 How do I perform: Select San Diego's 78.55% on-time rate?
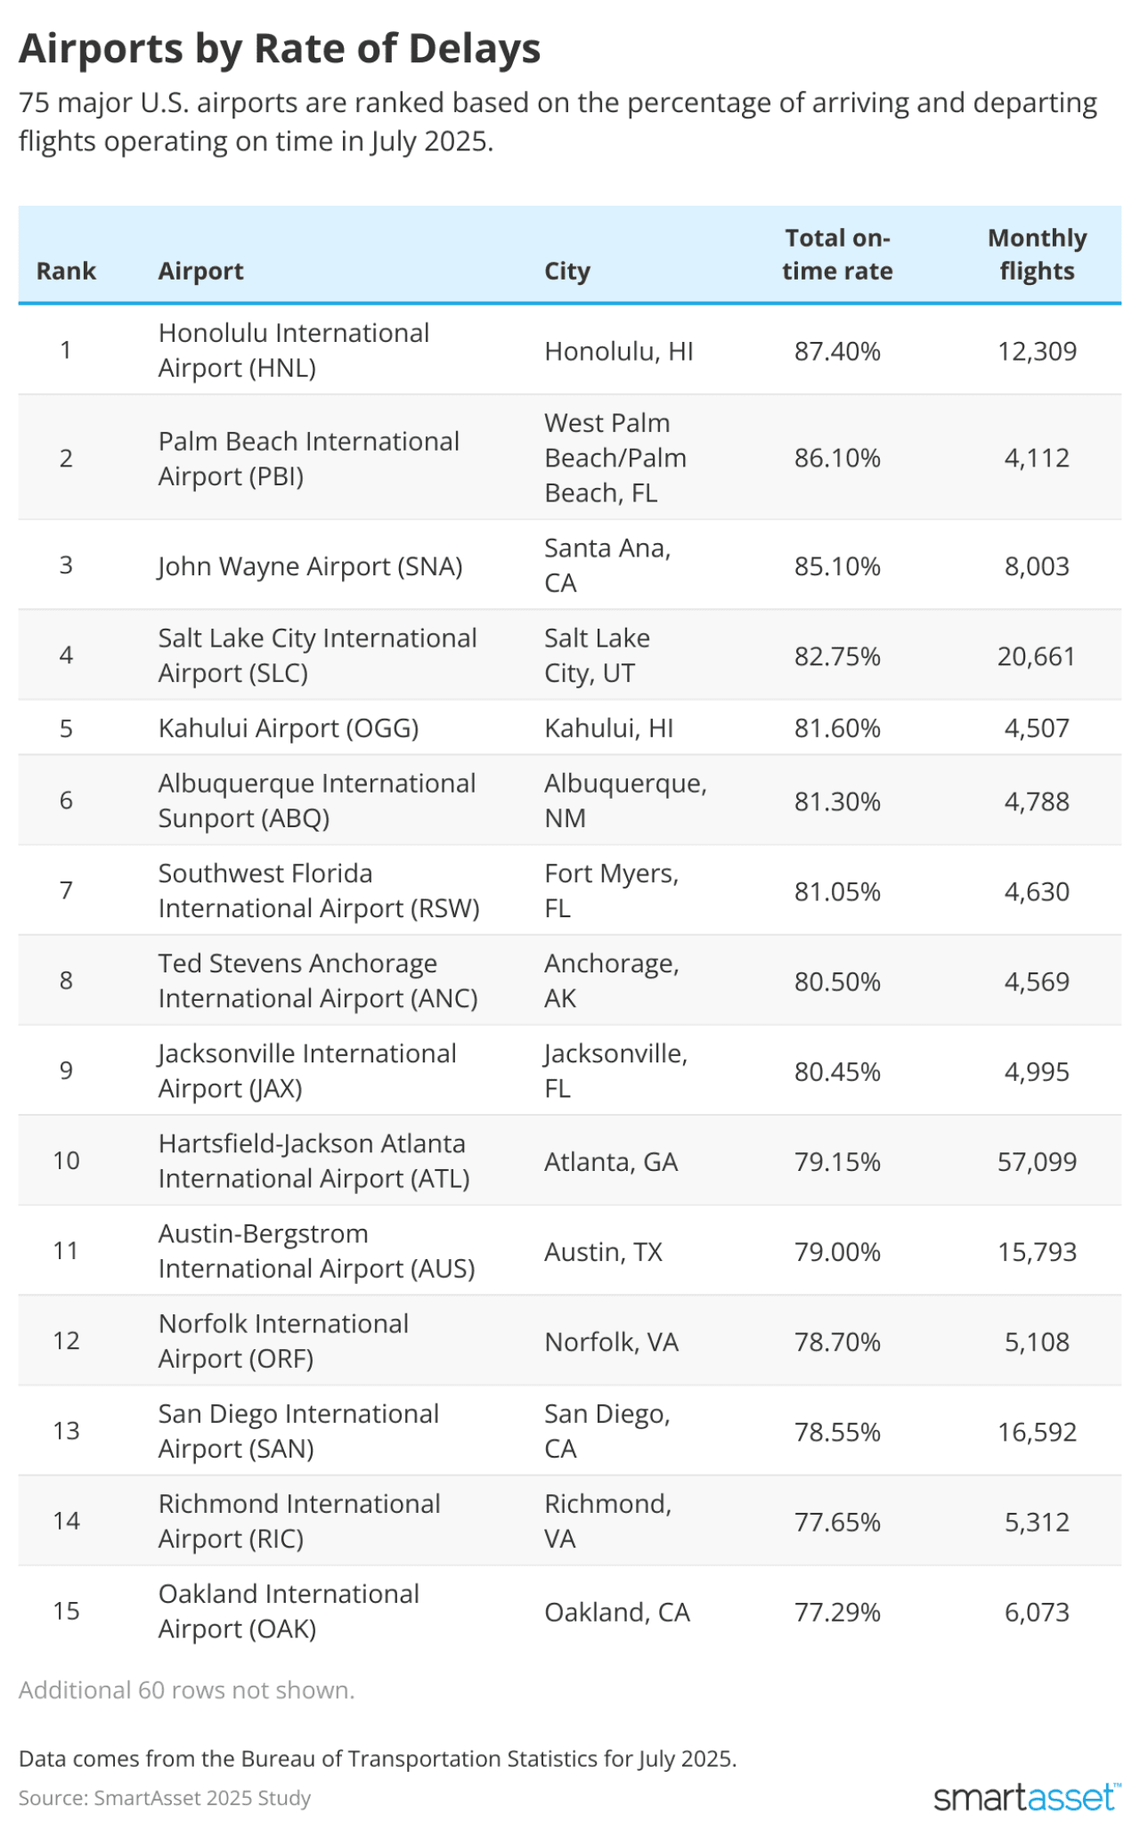click(837, 1431)
